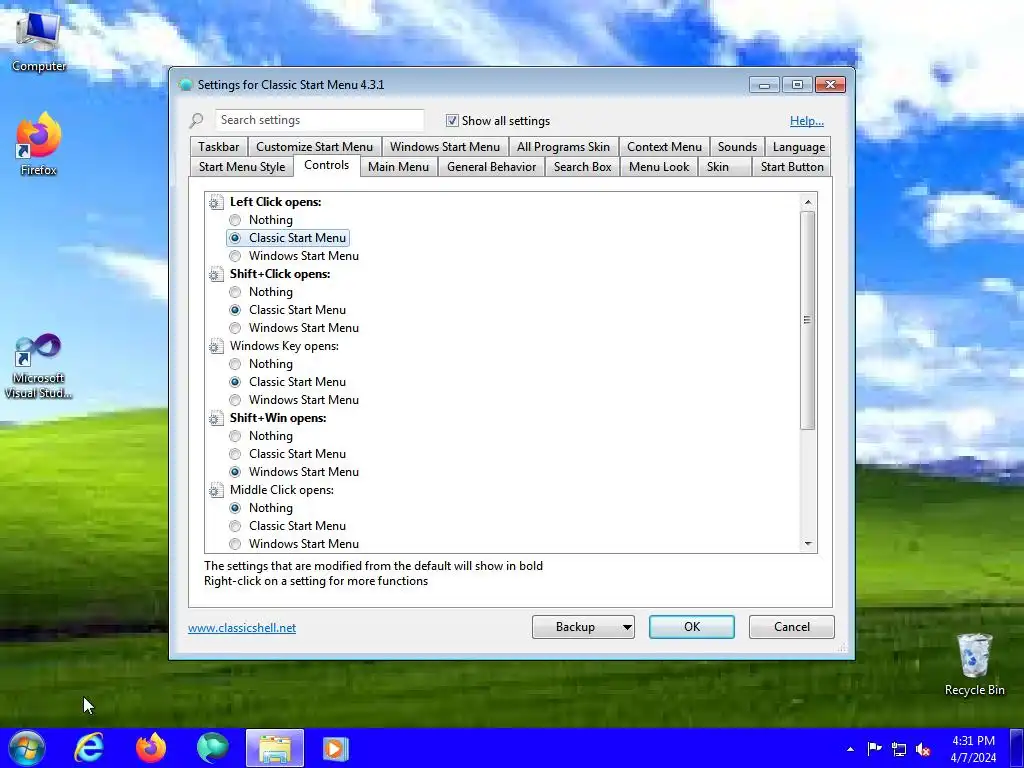This screenshot has width=1024, height=768.
Task: Switch to the General Behavior tab
Action: click(492, 167)
